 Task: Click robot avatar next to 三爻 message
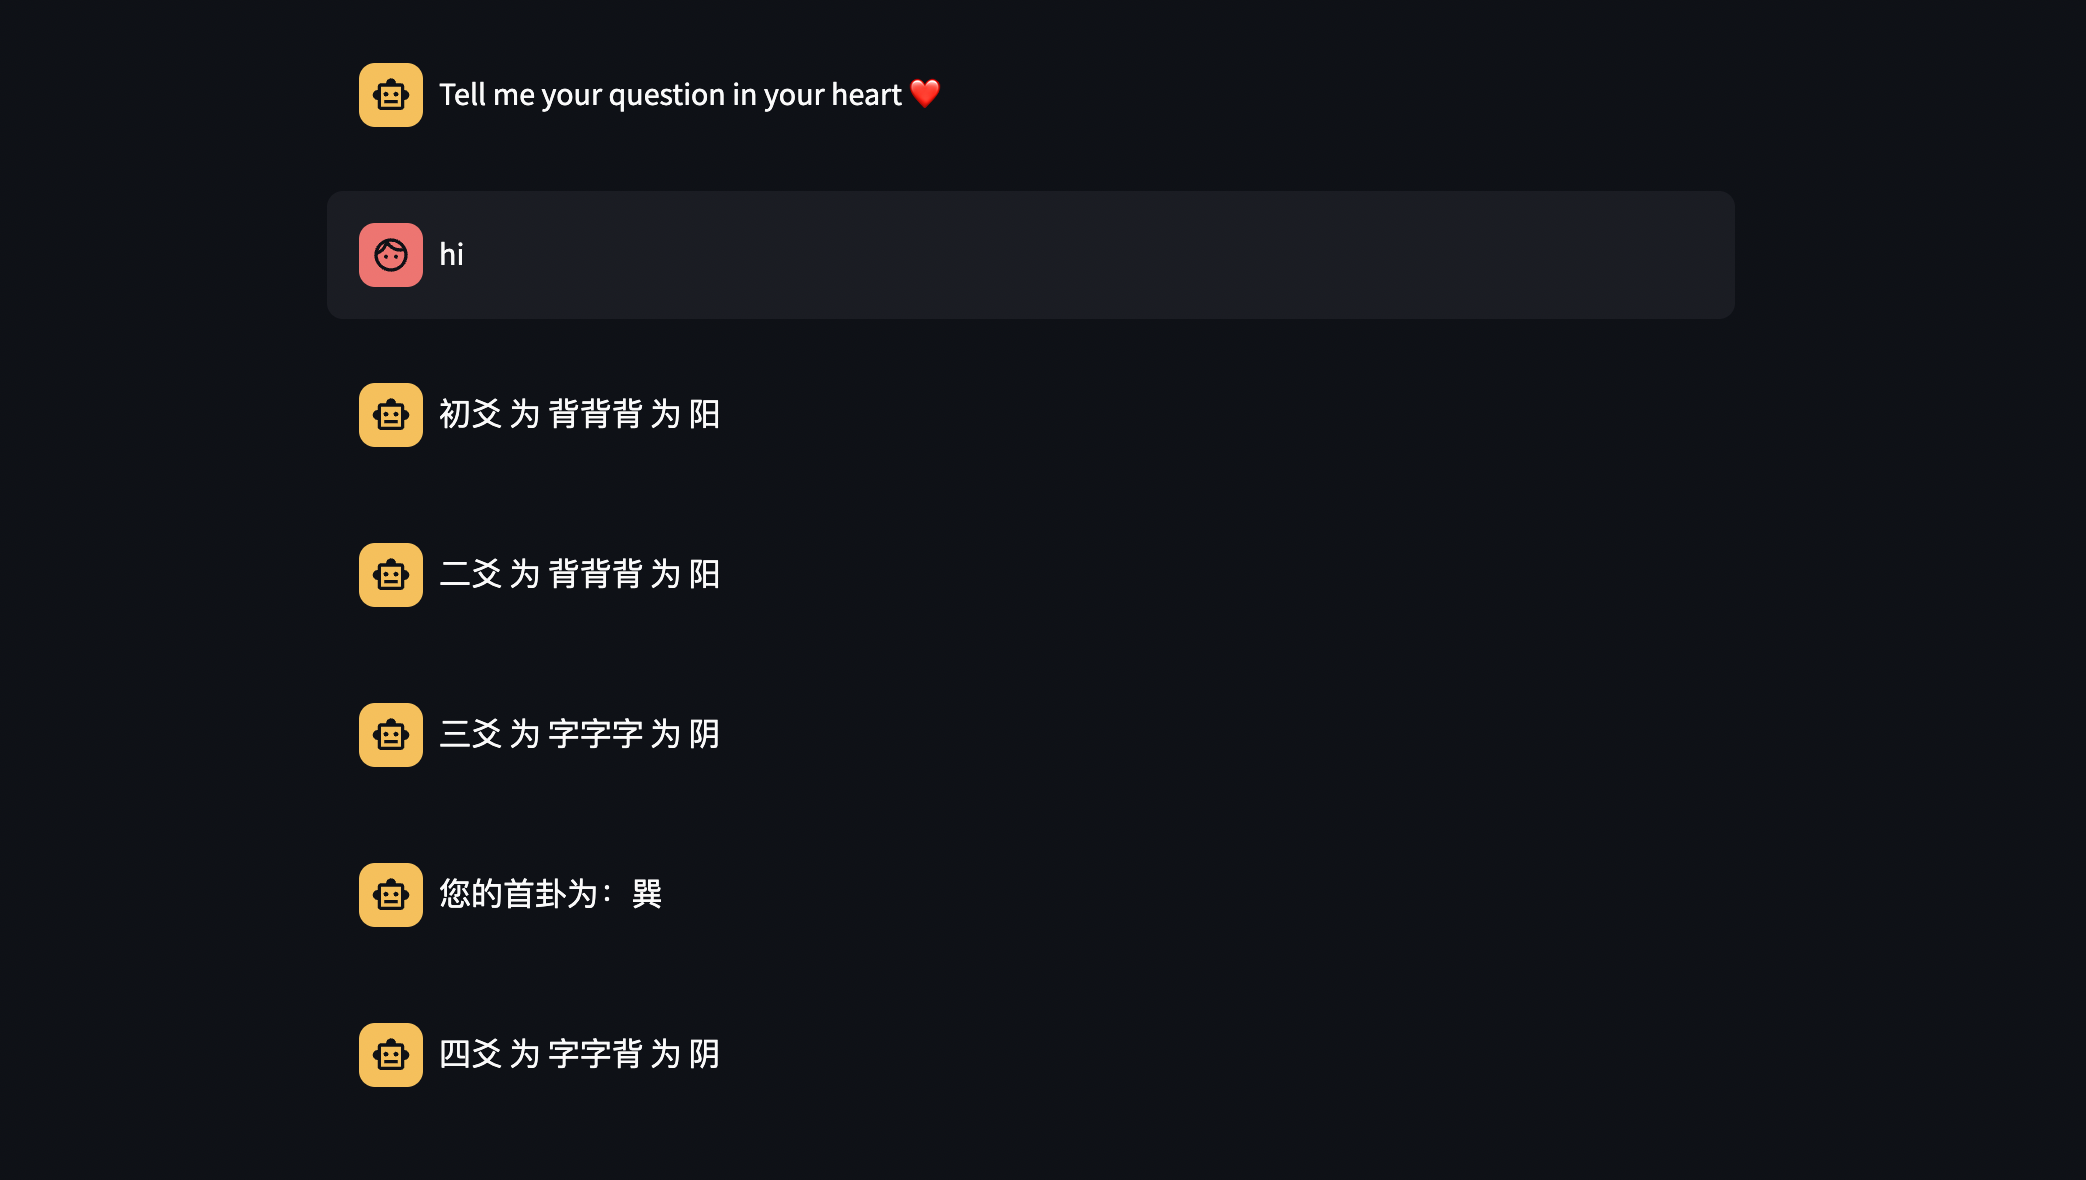tap(390, 735)
